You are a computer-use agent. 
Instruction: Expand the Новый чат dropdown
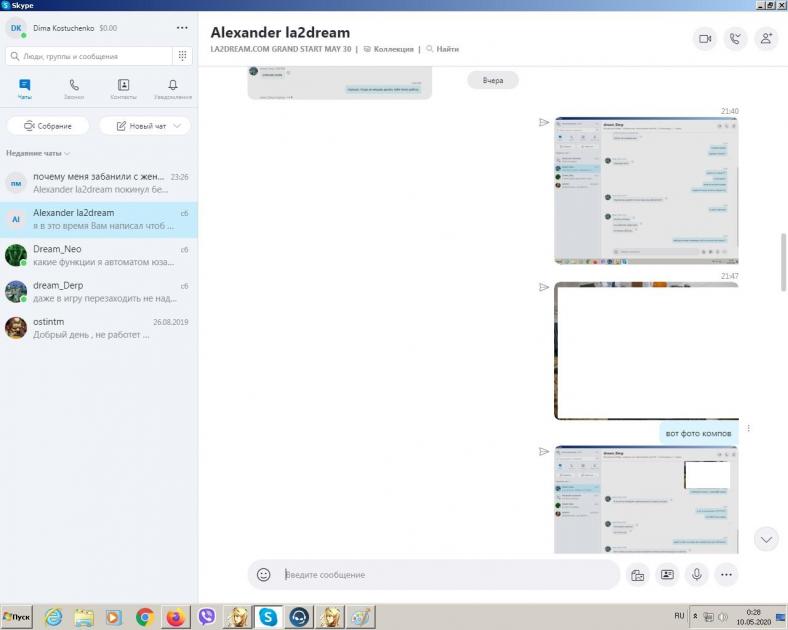pos(177,126)
